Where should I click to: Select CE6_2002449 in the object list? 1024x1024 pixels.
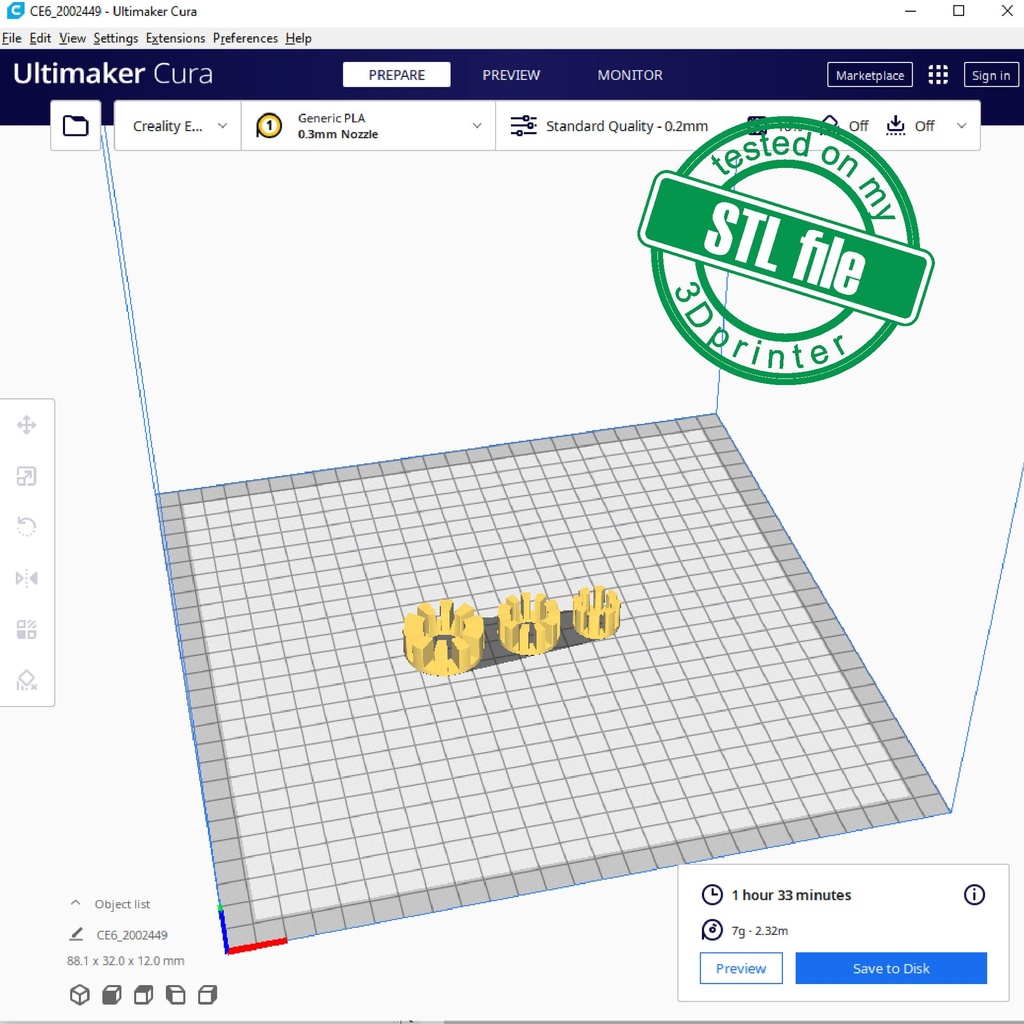tap(132, 935)
